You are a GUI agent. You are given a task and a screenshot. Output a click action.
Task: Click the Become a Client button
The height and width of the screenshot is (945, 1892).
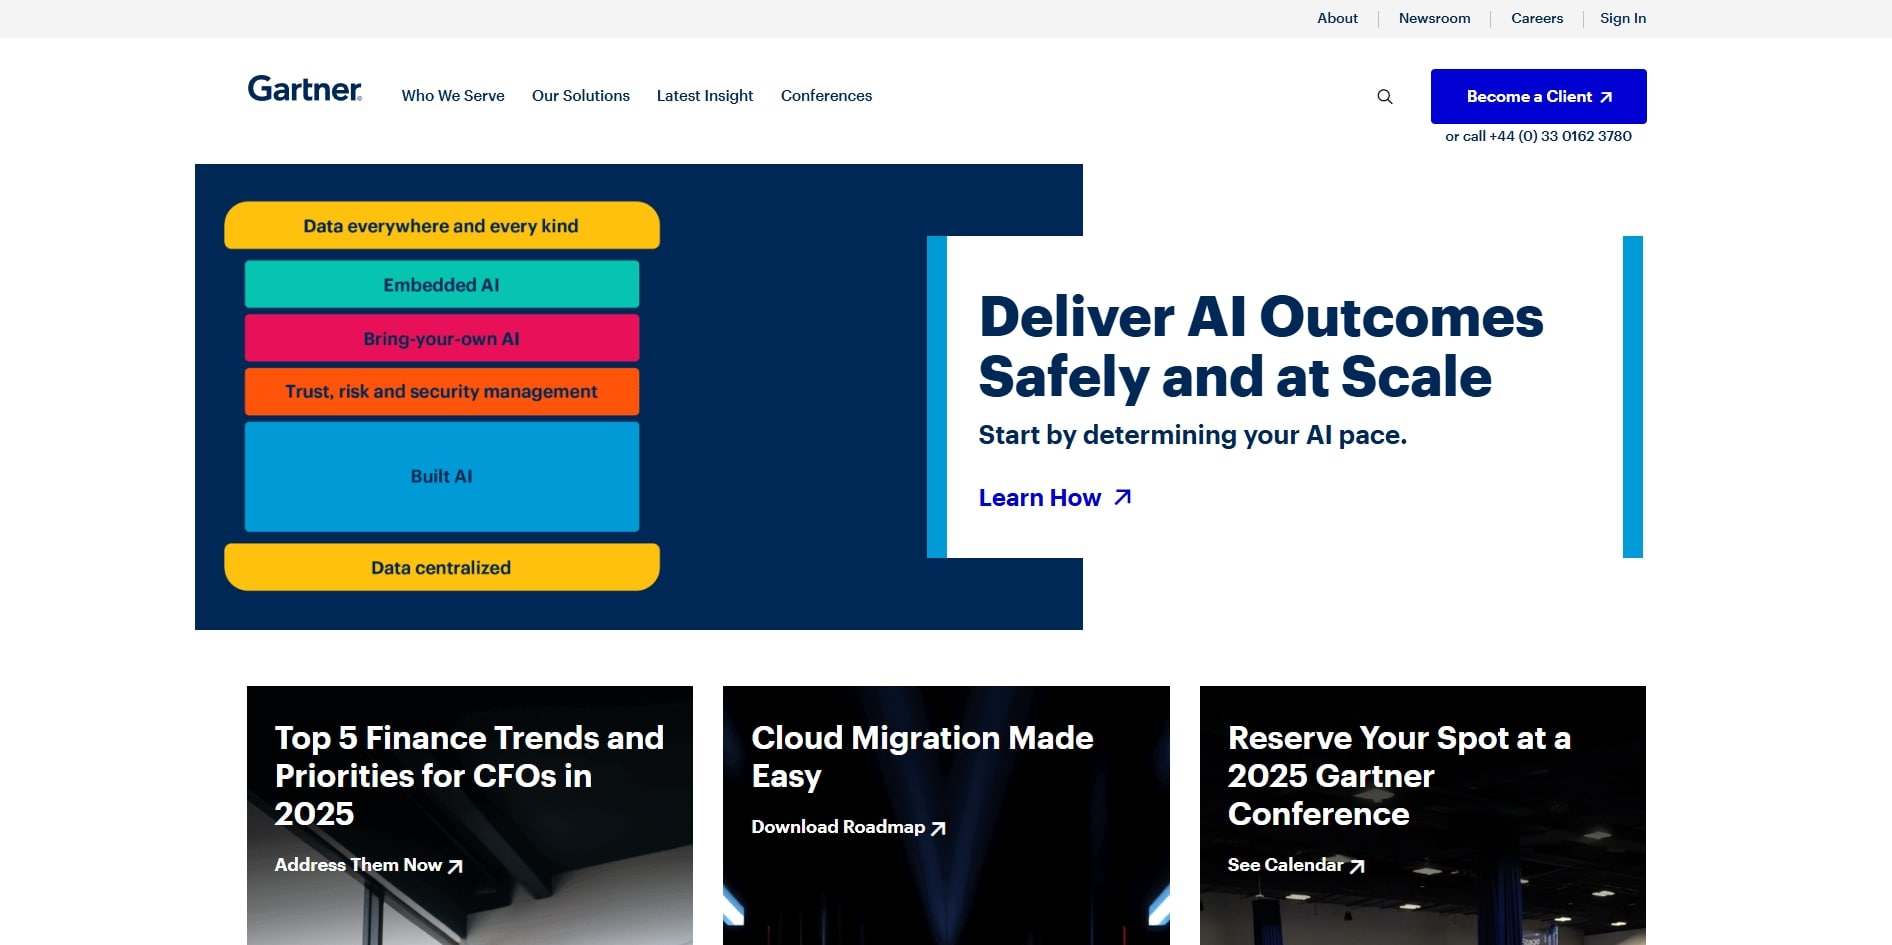tap(1539, 96)
